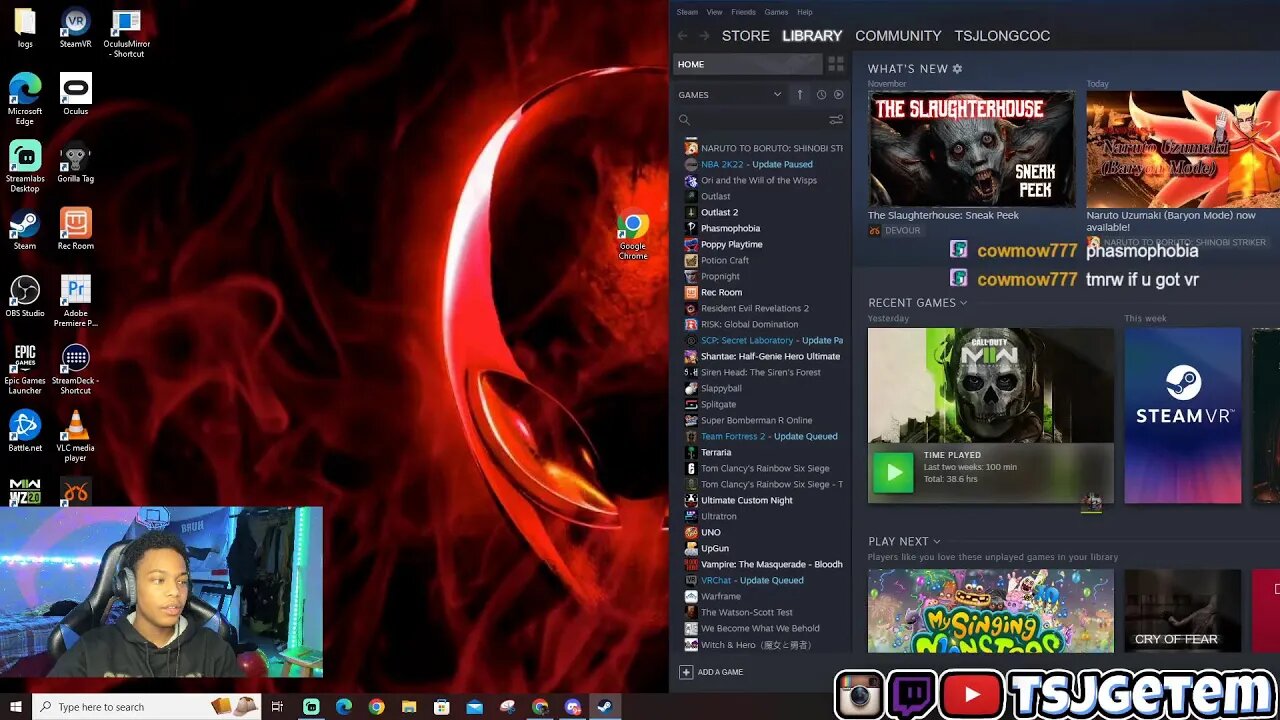
Task: Open My Singing Monsters tile
Action: 990,611
